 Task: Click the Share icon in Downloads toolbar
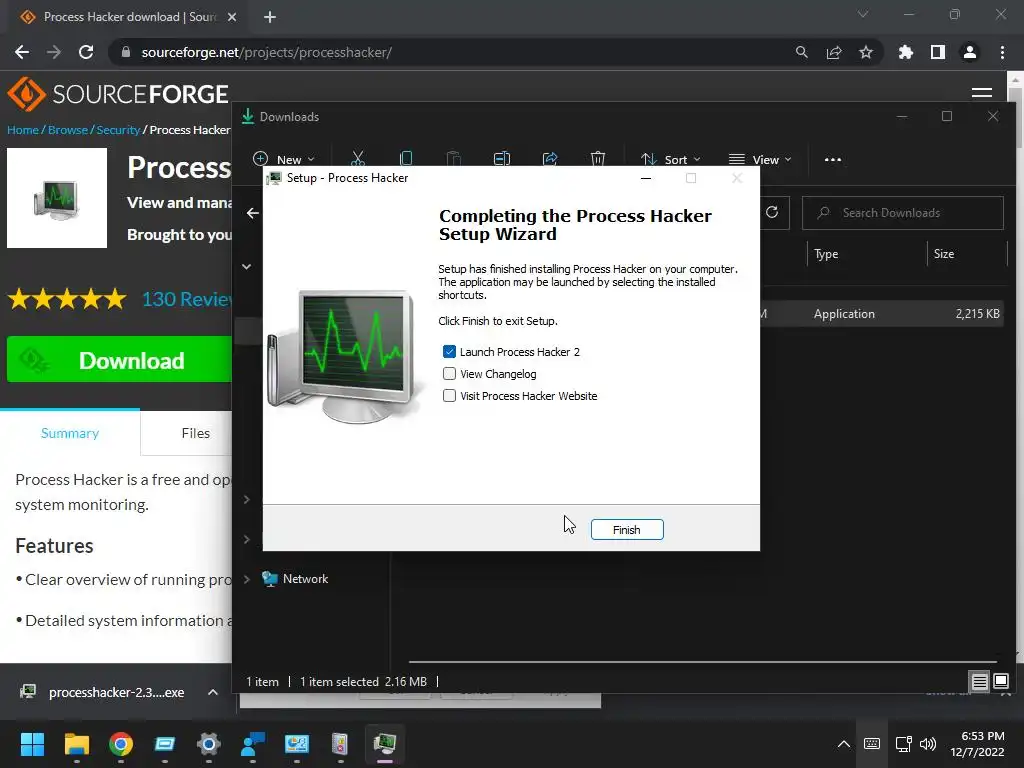click(550, 159)
